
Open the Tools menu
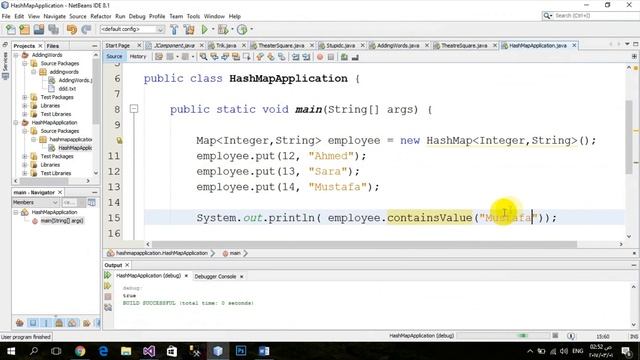click(193, 16)
